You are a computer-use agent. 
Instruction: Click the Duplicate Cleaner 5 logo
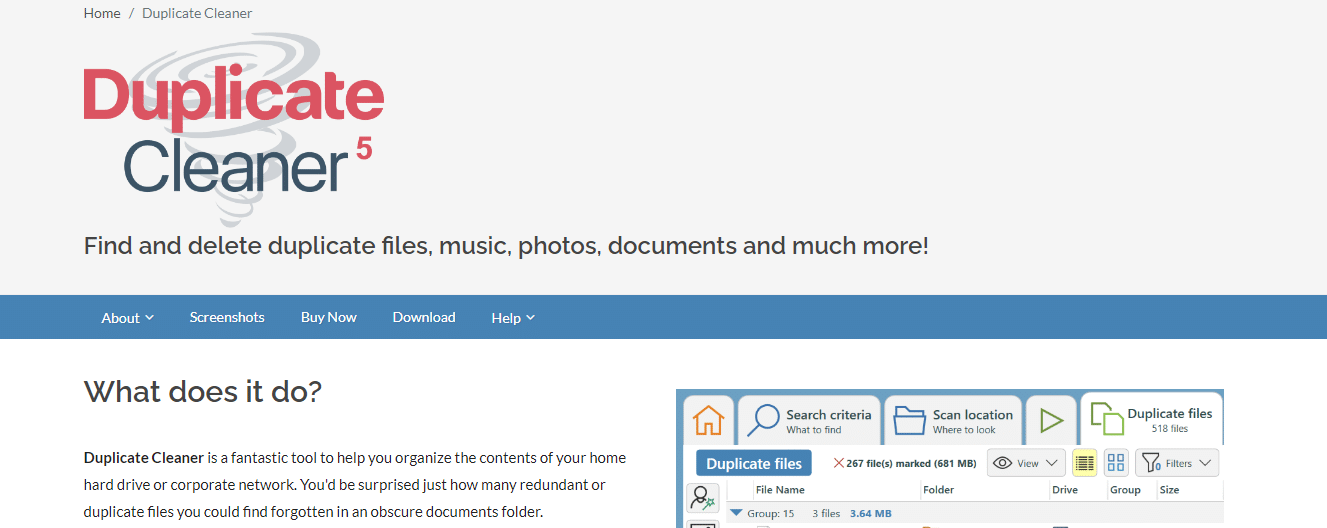pyautogui.click(x=234, y=130)
